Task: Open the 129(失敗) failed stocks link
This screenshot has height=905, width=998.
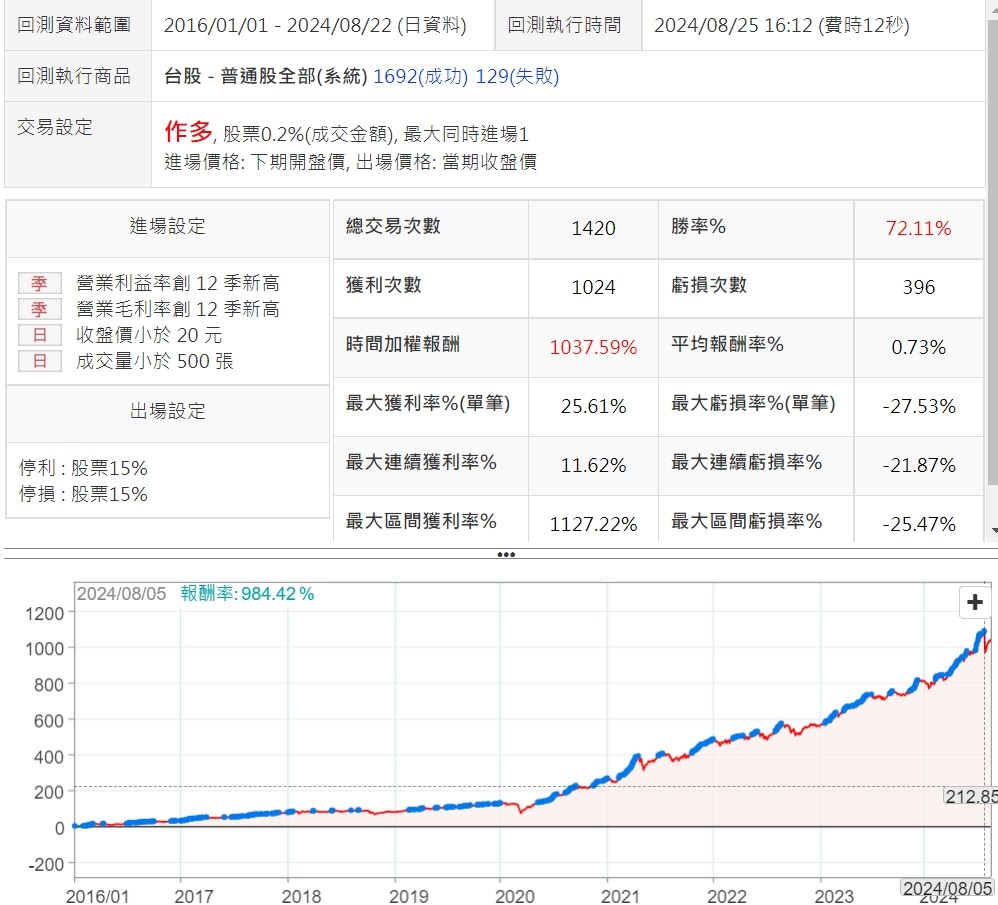Action: (516, 76)
